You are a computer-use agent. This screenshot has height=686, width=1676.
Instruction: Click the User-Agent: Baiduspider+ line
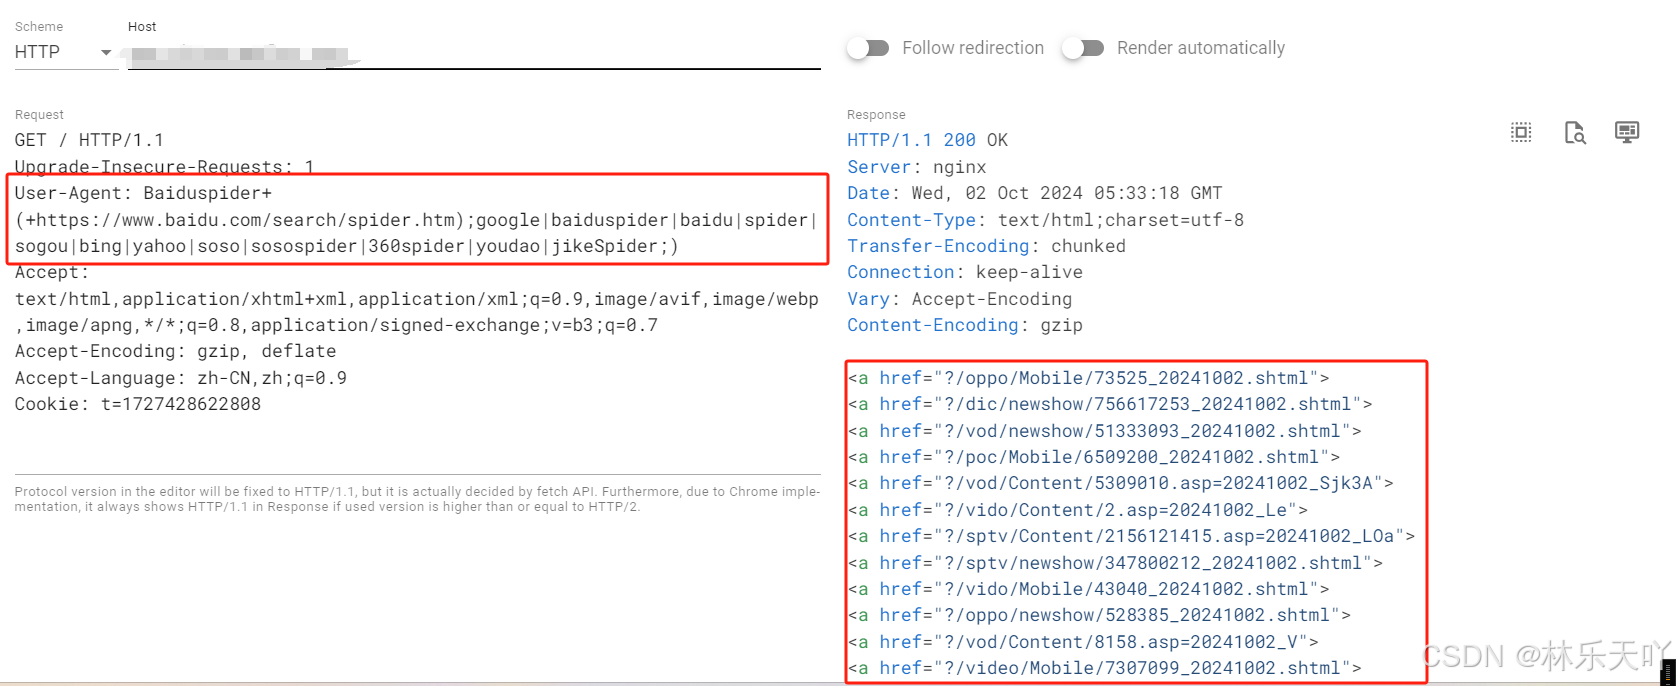143,193
